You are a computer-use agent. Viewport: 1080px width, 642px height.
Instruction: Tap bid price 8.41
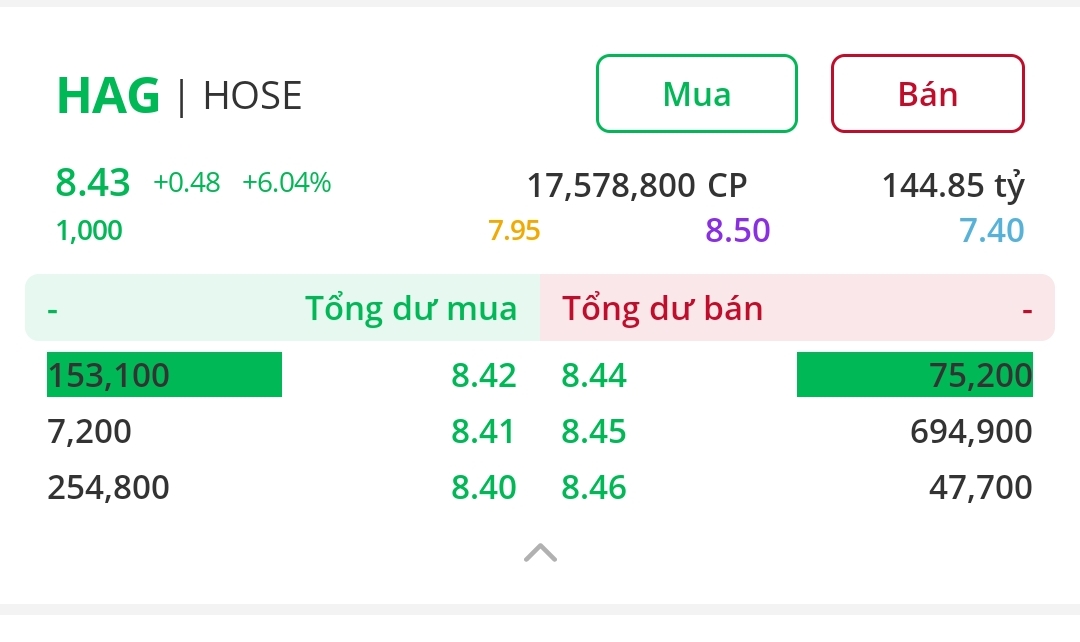(484, 431)
